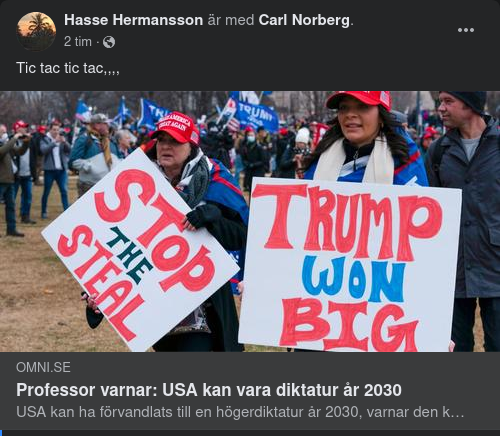
Task: Click the 'är med' text in header
Action: [x=231, y=20]
